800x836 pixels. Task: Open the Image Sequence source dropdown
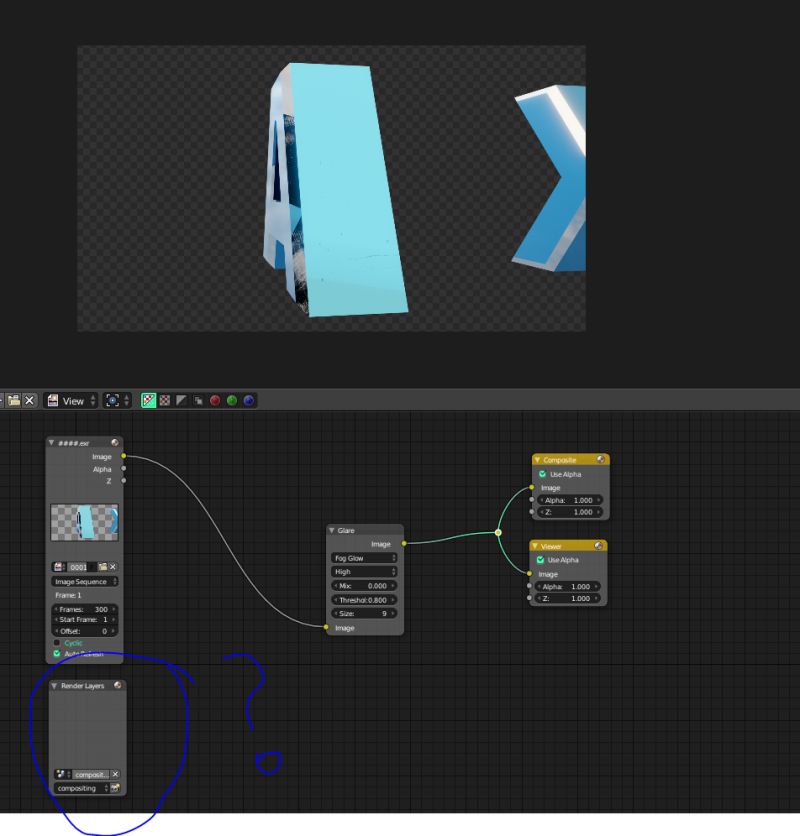(85, 580)
